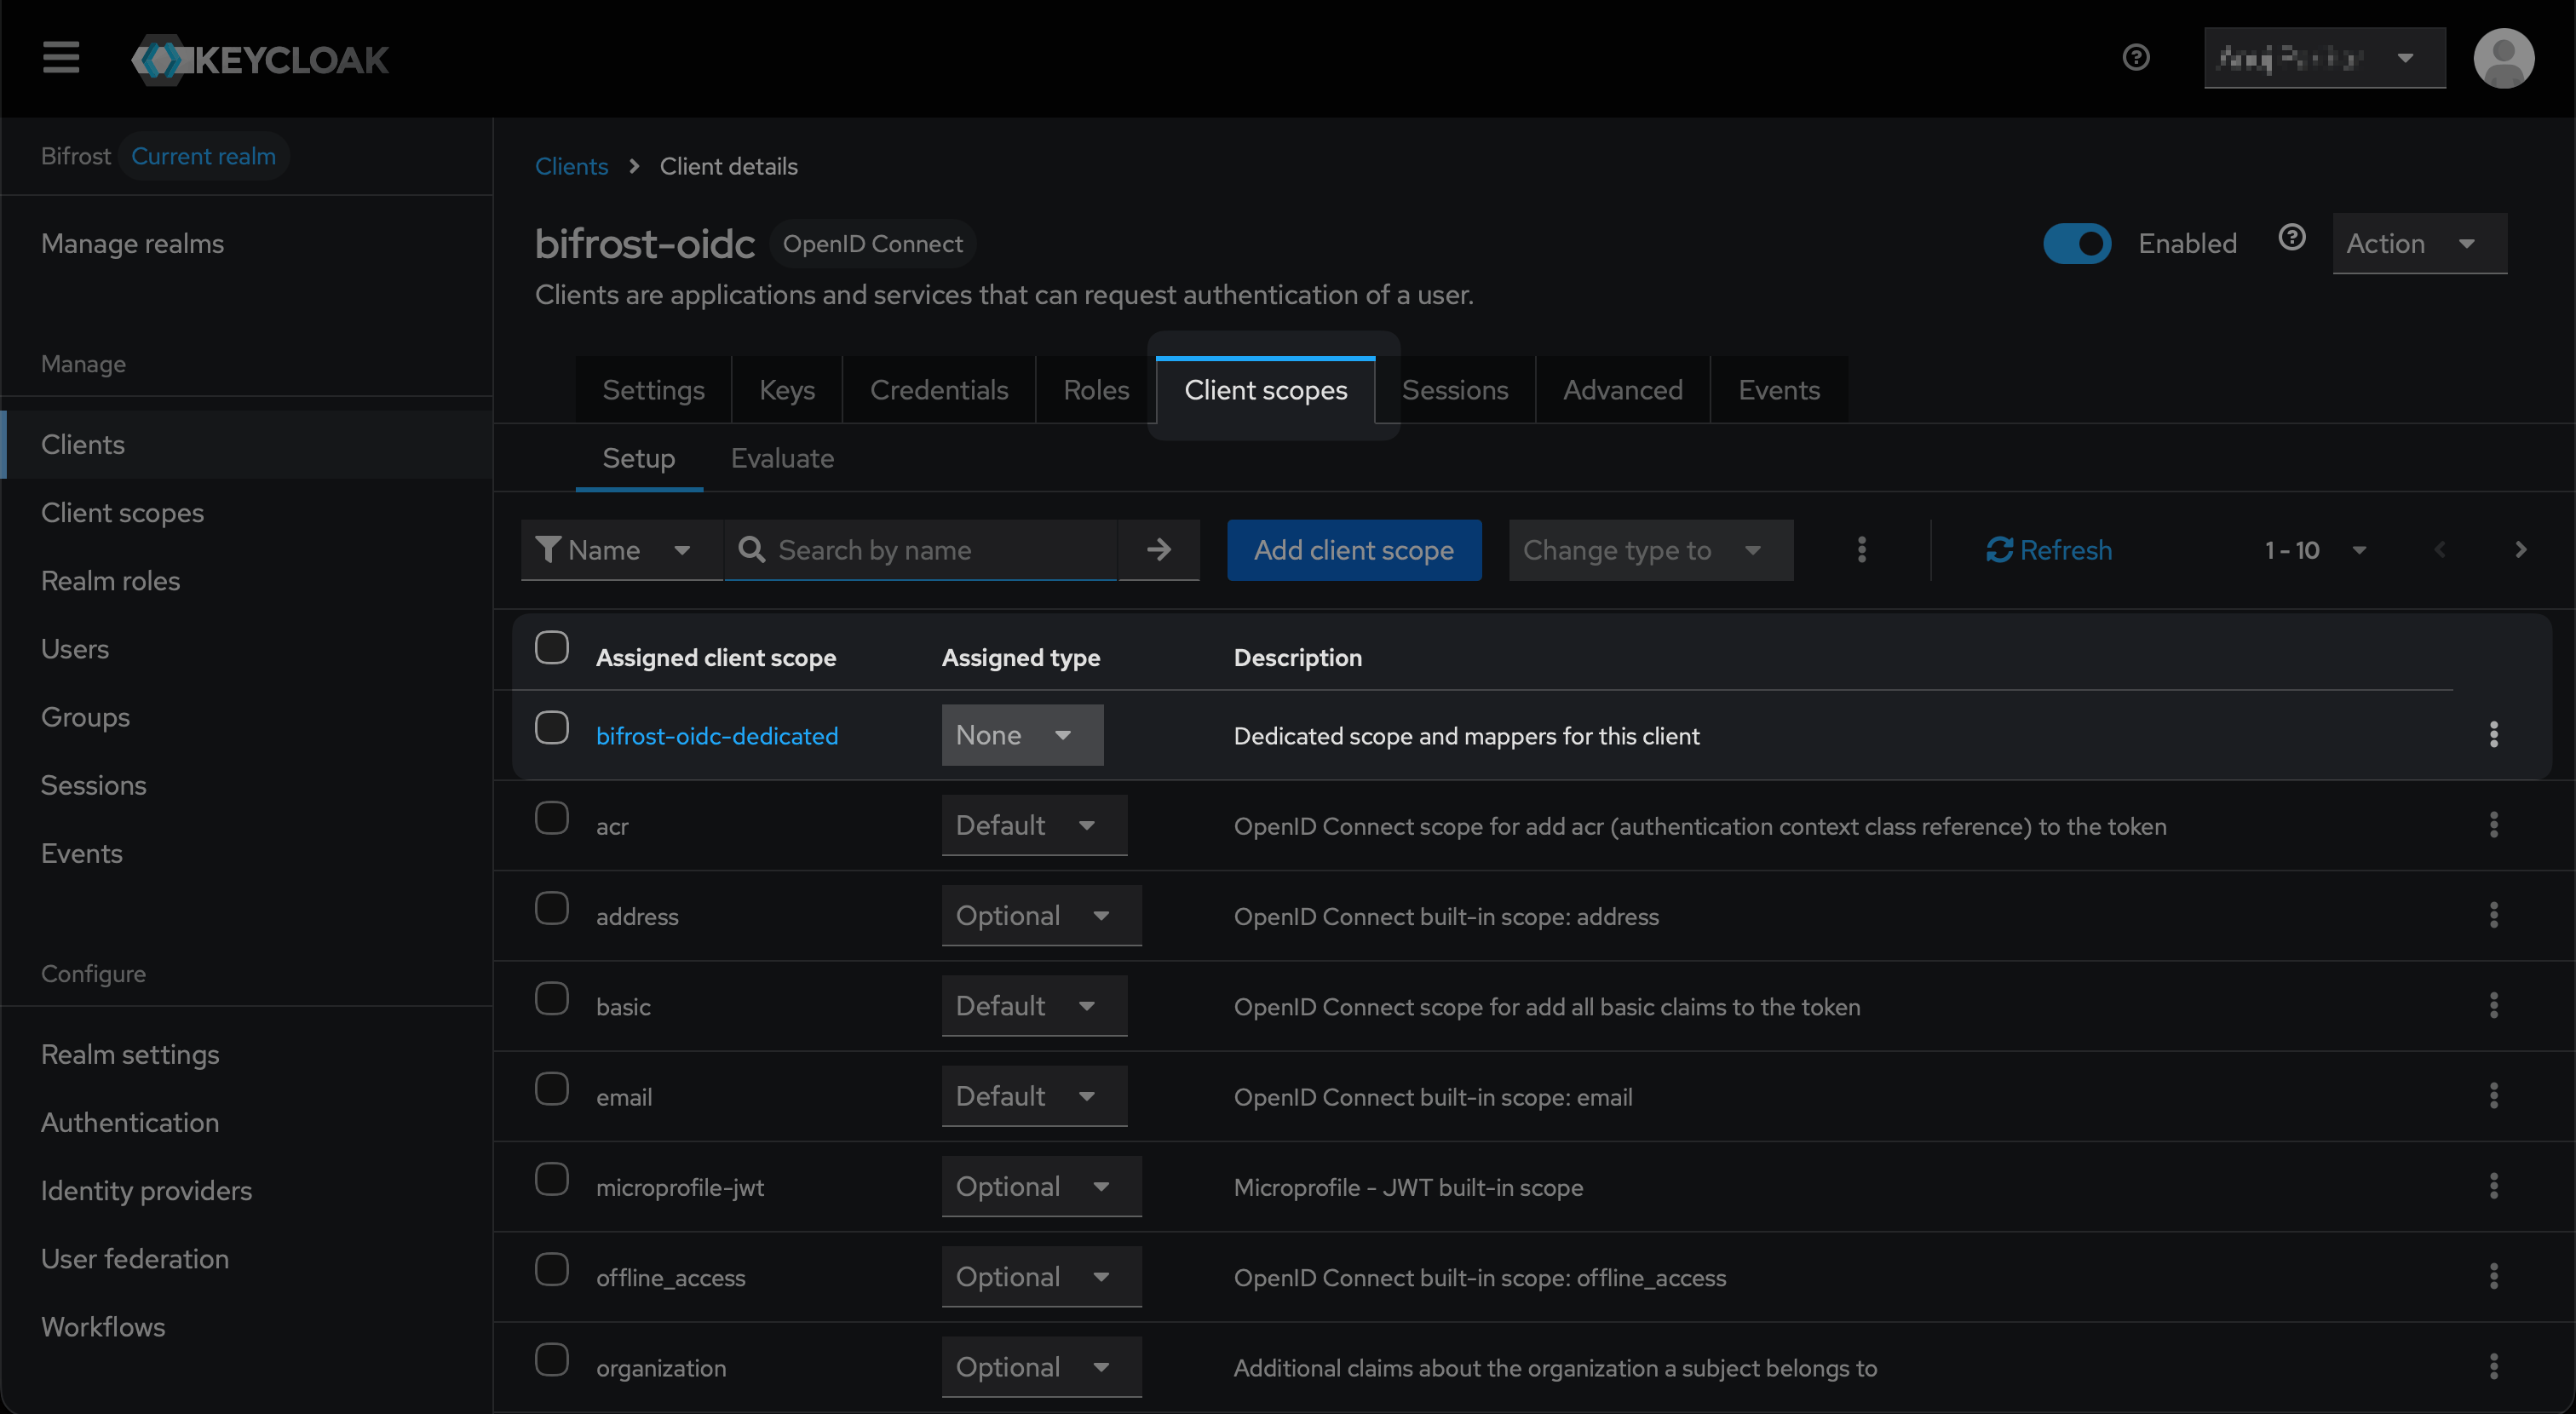Screen dimensions: 2576x1414
Task: Open the None type dropdown for dedicated scope
Action: [x=1022, y=735]
